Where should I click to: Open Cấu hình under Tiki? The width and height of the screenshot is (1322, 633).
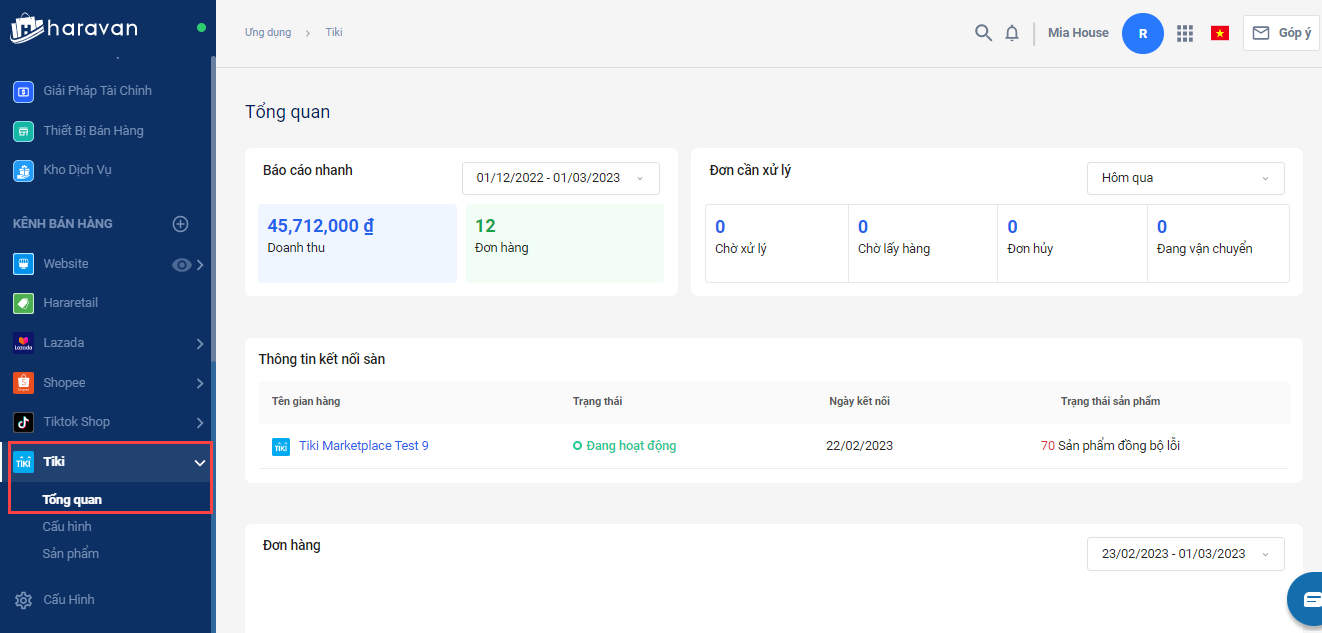pos(67,526)
